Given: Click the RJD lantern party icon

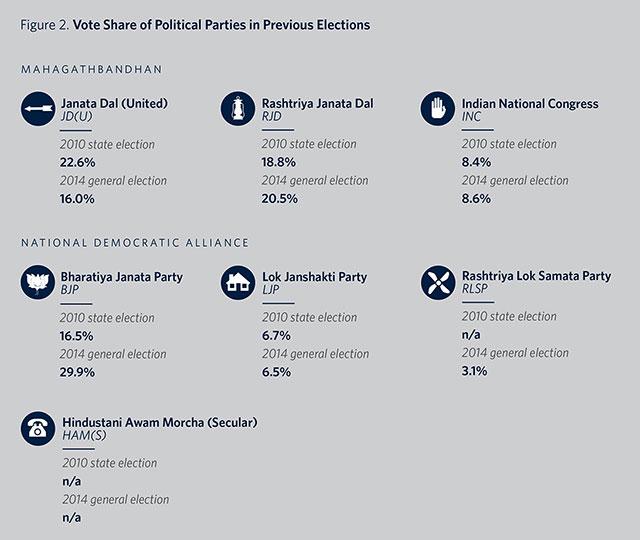Looking at the screenshot, I should pos(238,109).
